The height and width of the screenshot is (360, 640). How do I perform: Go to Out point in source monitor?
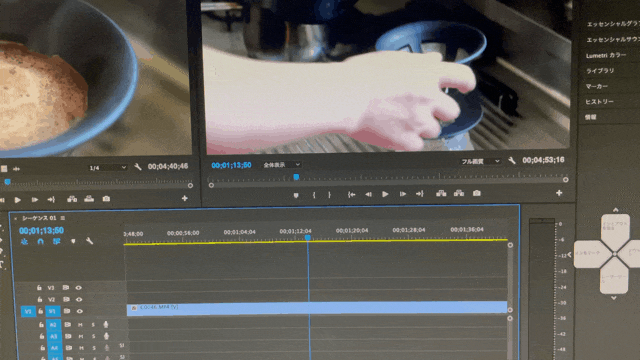[51, 200]
